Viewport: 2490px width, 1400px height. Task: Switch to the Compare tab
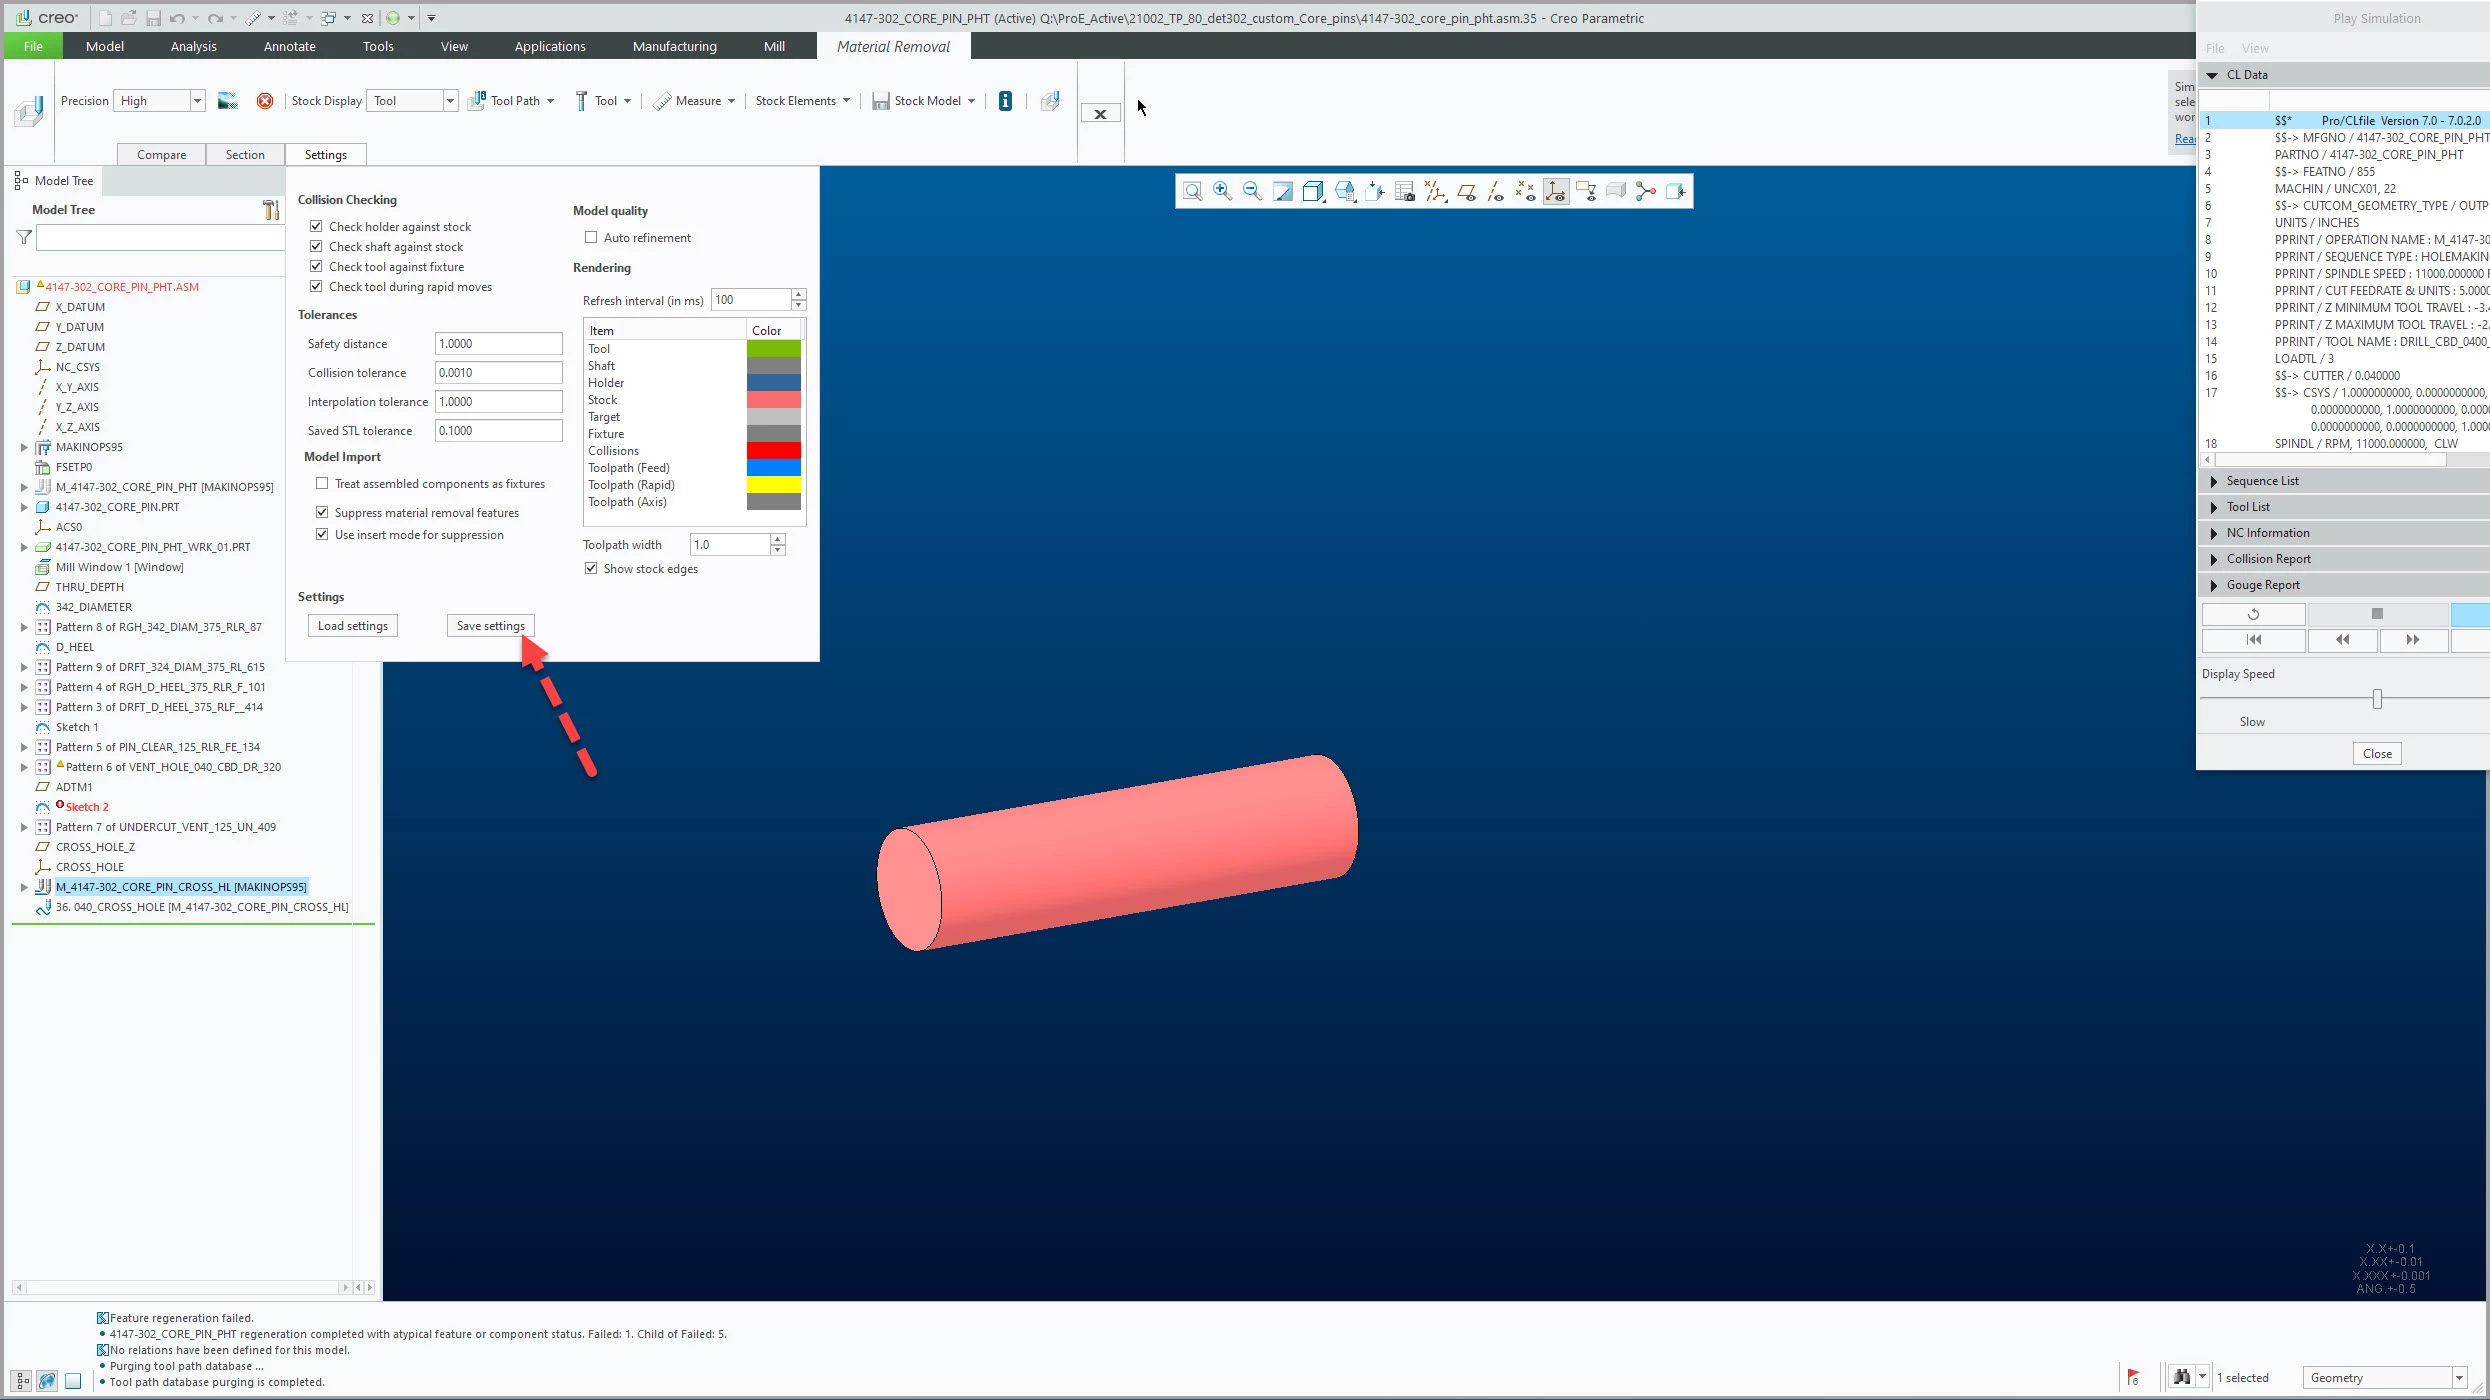click(161, 155)
